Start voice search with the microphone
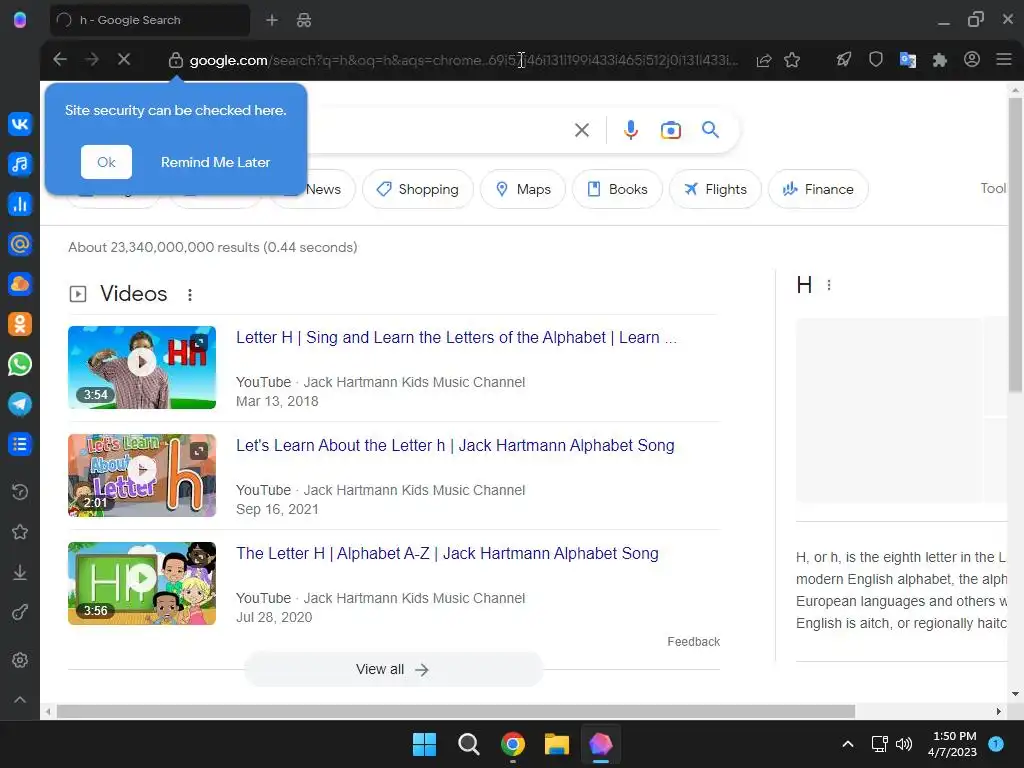Viewport: 1024px width, 768px height. pos(630,130)
